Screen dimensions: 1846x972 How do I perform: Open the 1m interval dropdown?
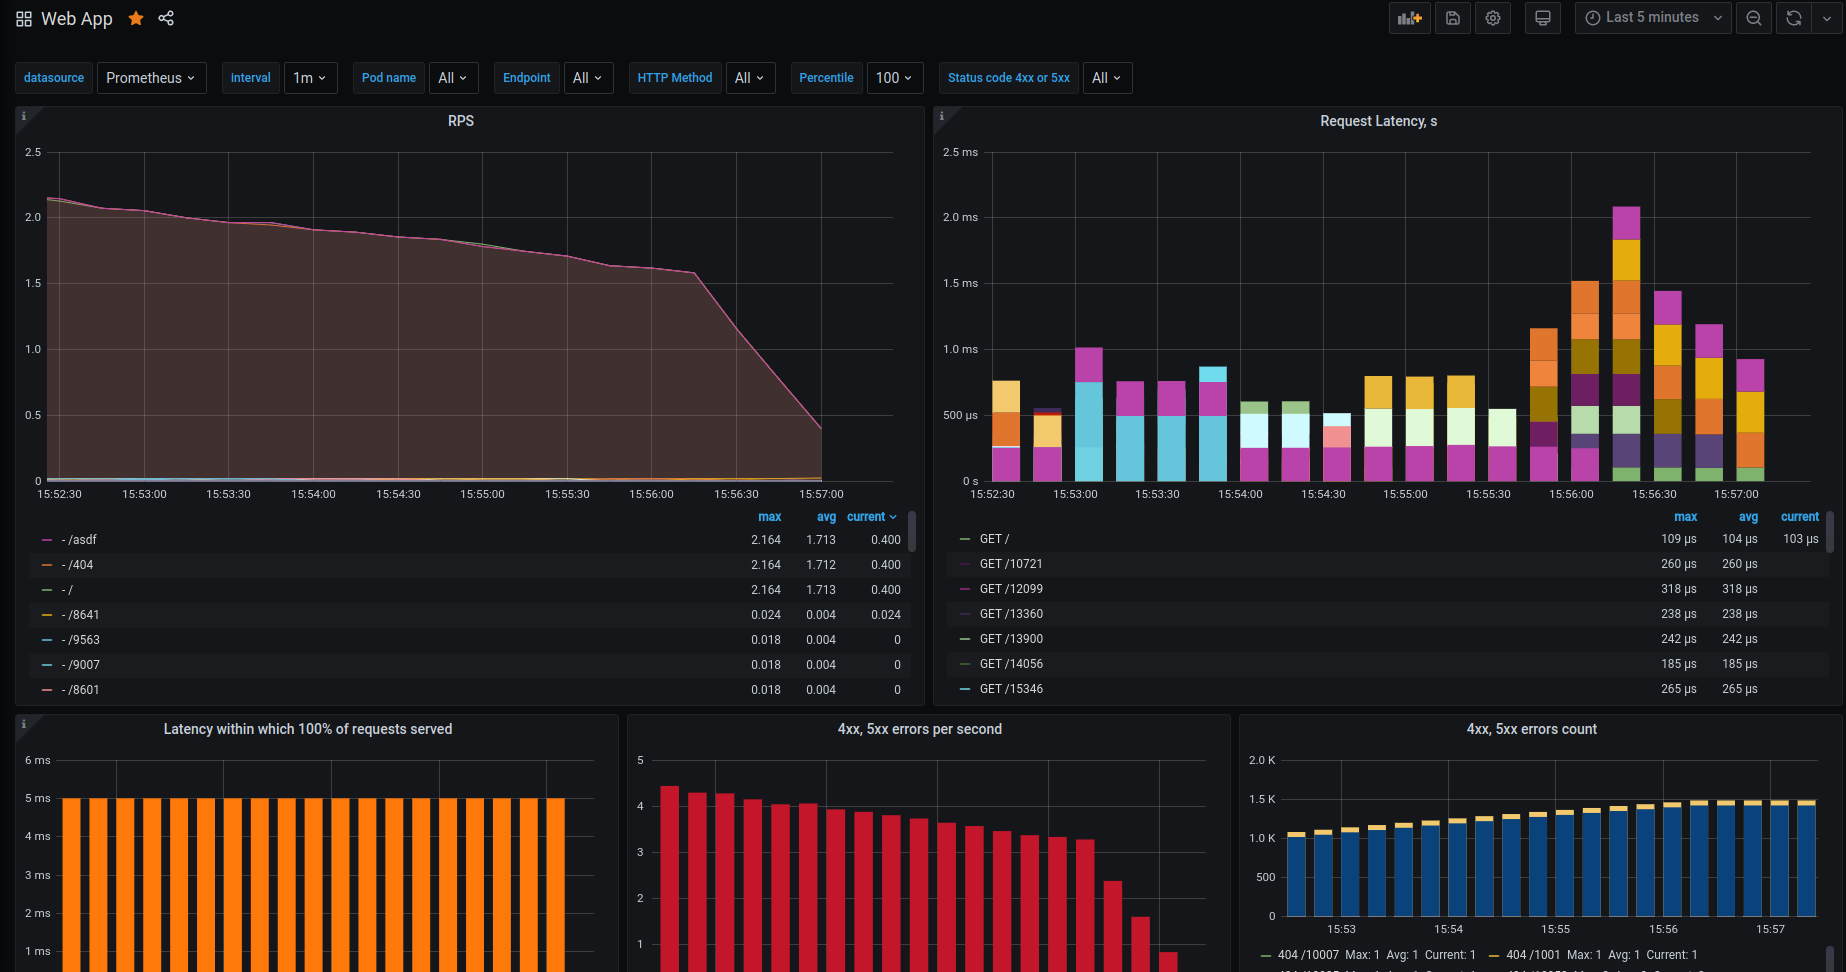tap(310, 78)
